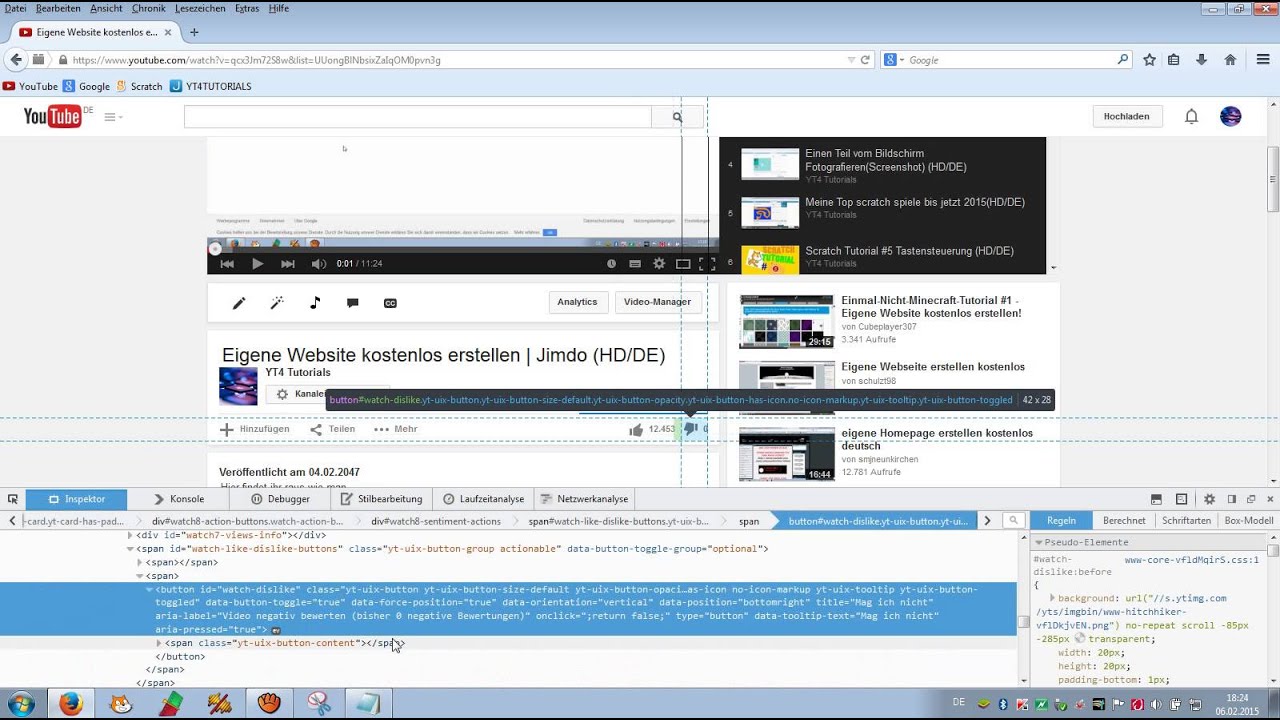Open the YouTube guide menu icon

pos(113,117)
